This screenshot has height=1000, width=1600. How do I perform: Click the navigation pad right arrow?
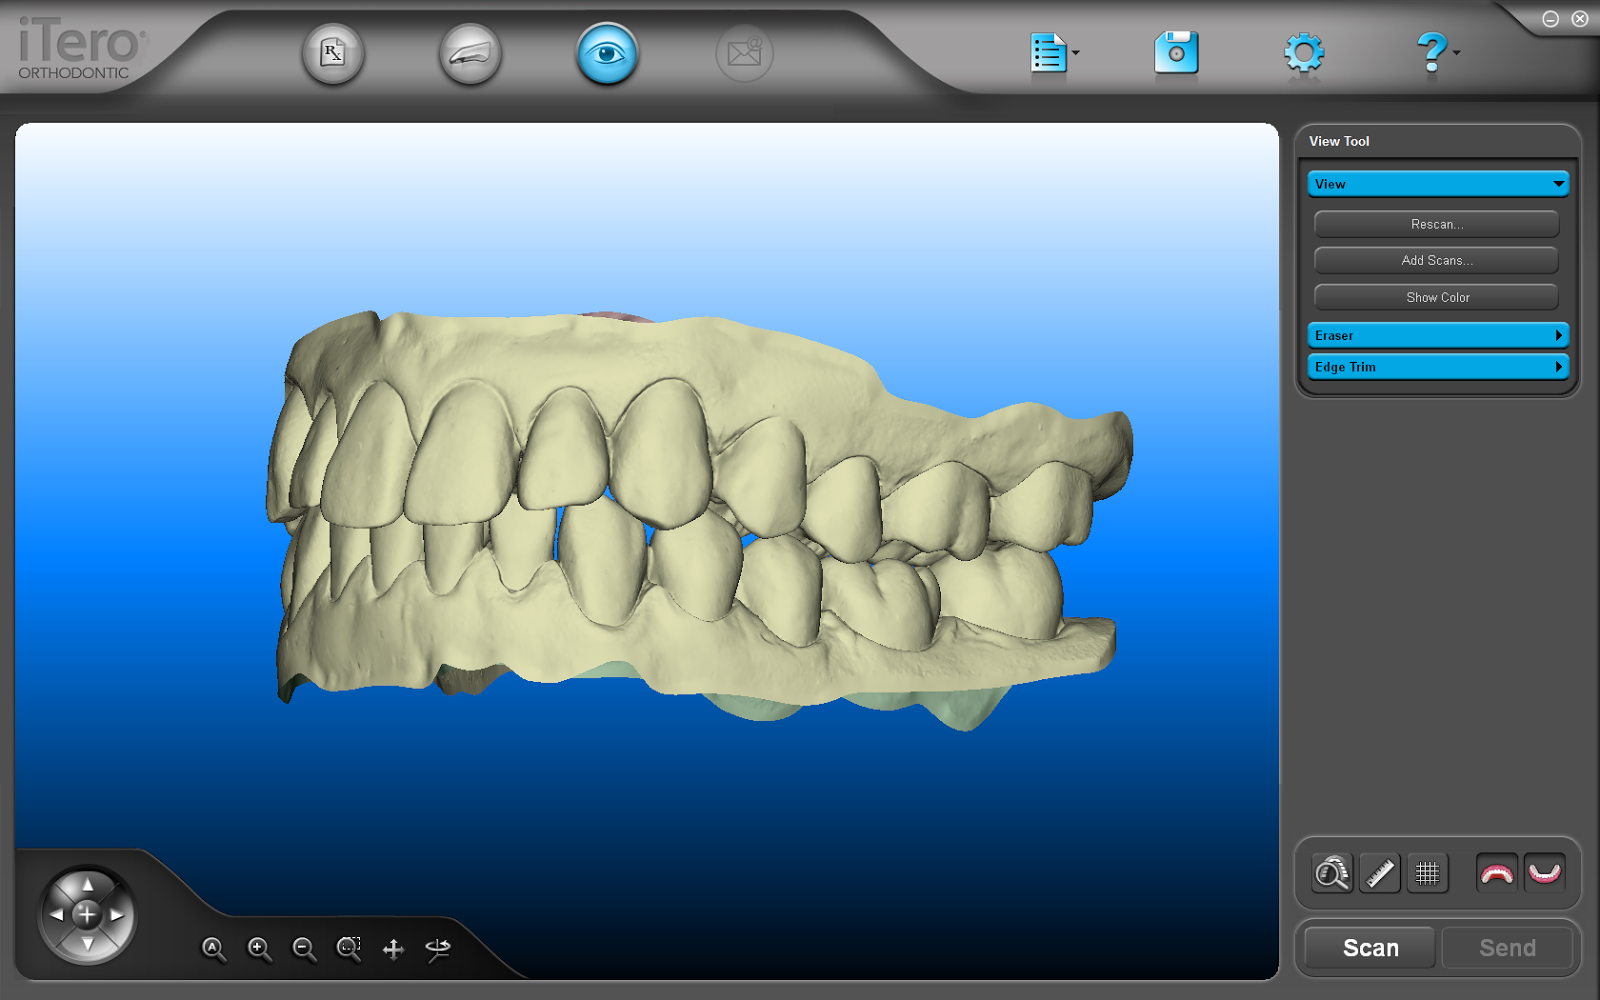[x=117, y=915]
